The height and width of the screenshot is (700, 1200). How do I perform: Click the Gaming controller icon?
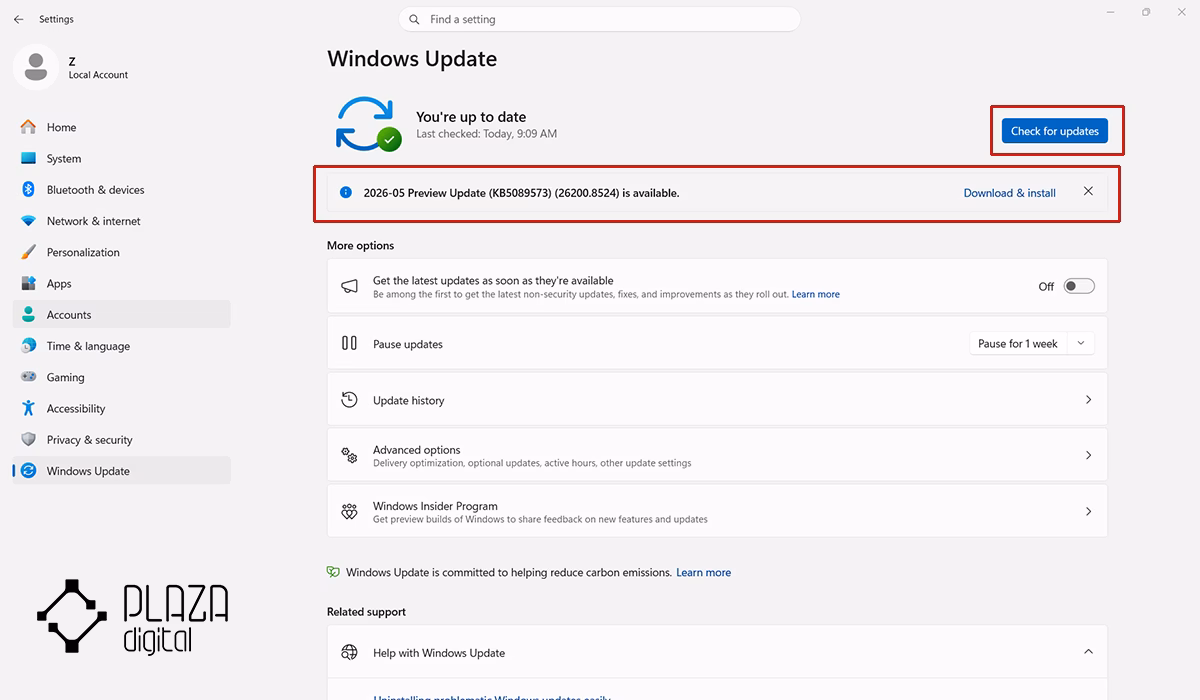[x=28, y=377]
